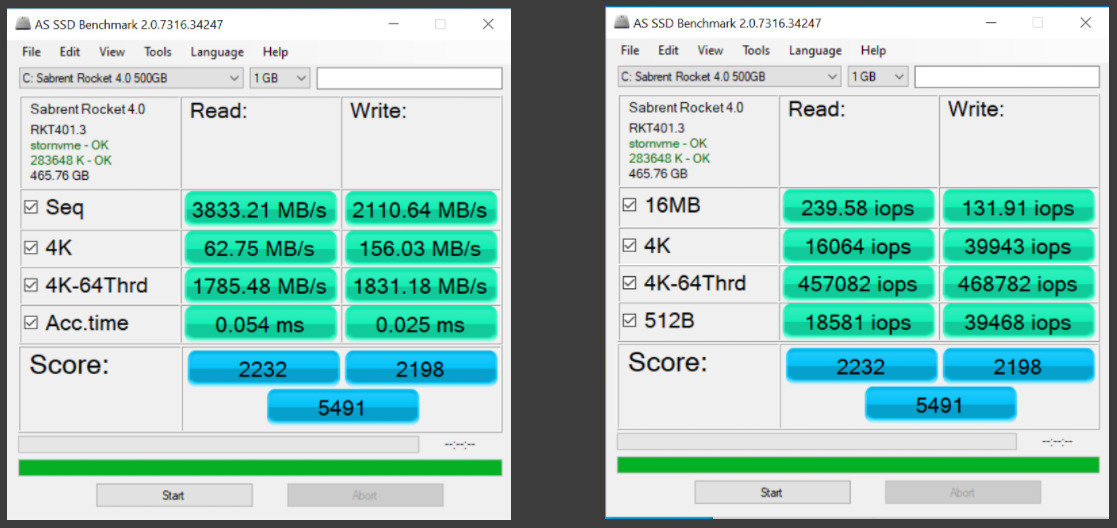The width and height of the screenshot is (1117, 528).
Task: Click the 3833.21 MB/s Seq read result
Action: pyautogui.click(x=260, y=209)
